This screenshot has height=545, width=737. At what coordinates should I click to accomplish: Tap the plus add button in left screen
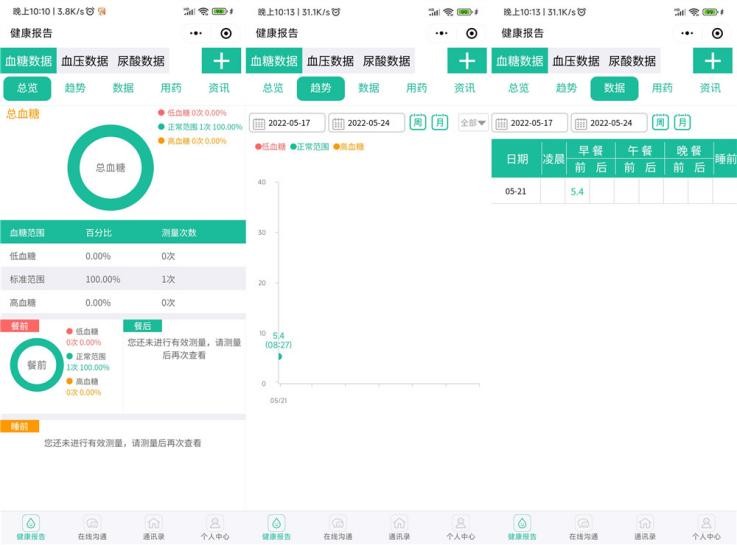point(221,61)
